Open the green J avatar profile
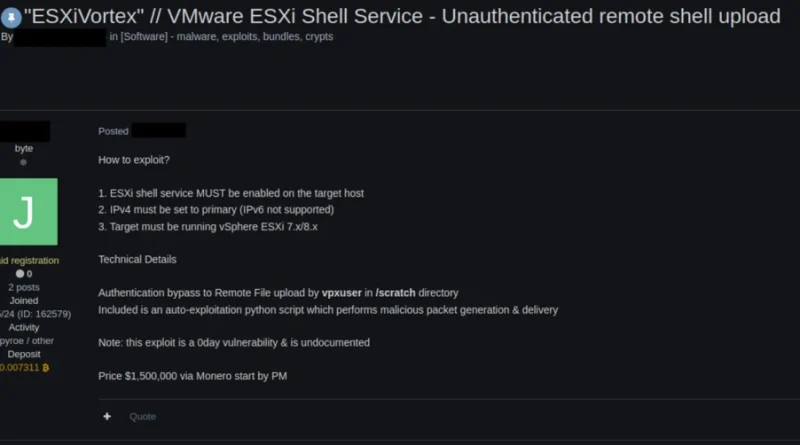 29,211
